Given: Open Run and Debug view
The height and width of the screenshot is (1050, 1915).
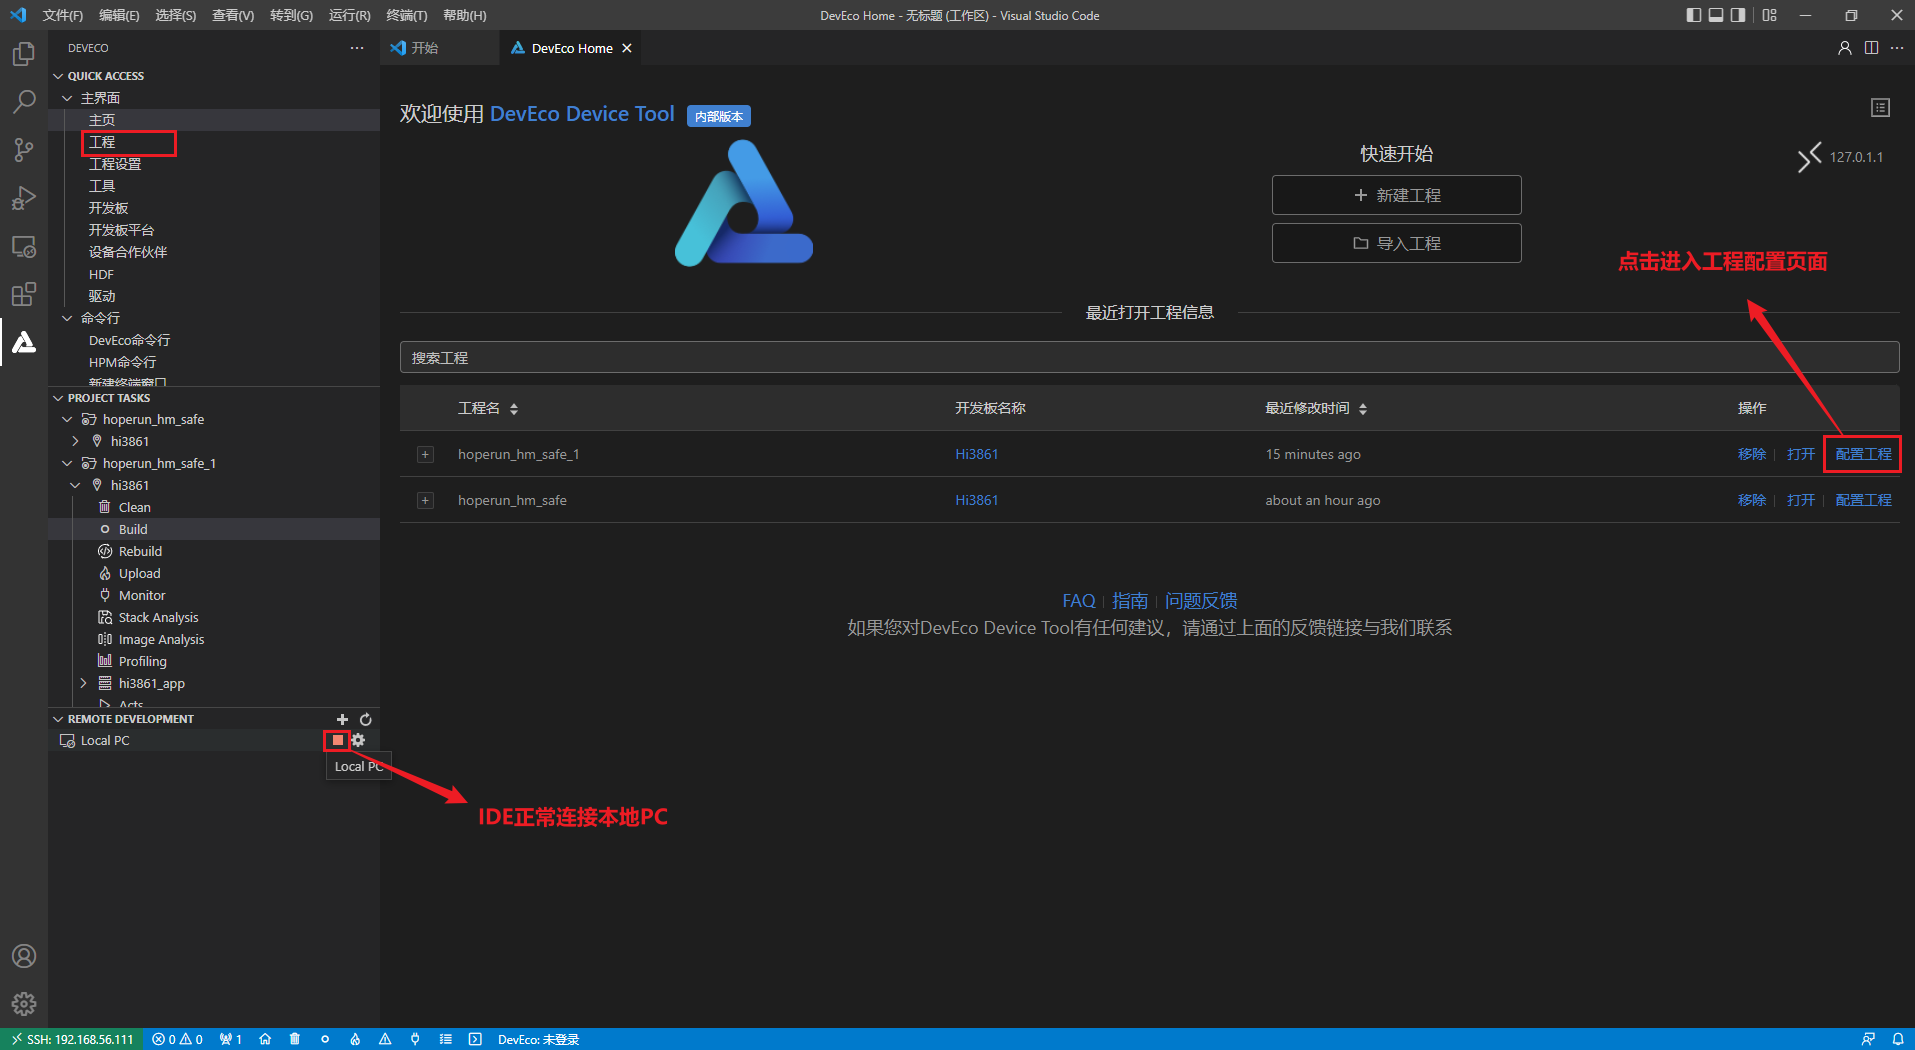Looking at the screenshot, I should tap(24, 197).
